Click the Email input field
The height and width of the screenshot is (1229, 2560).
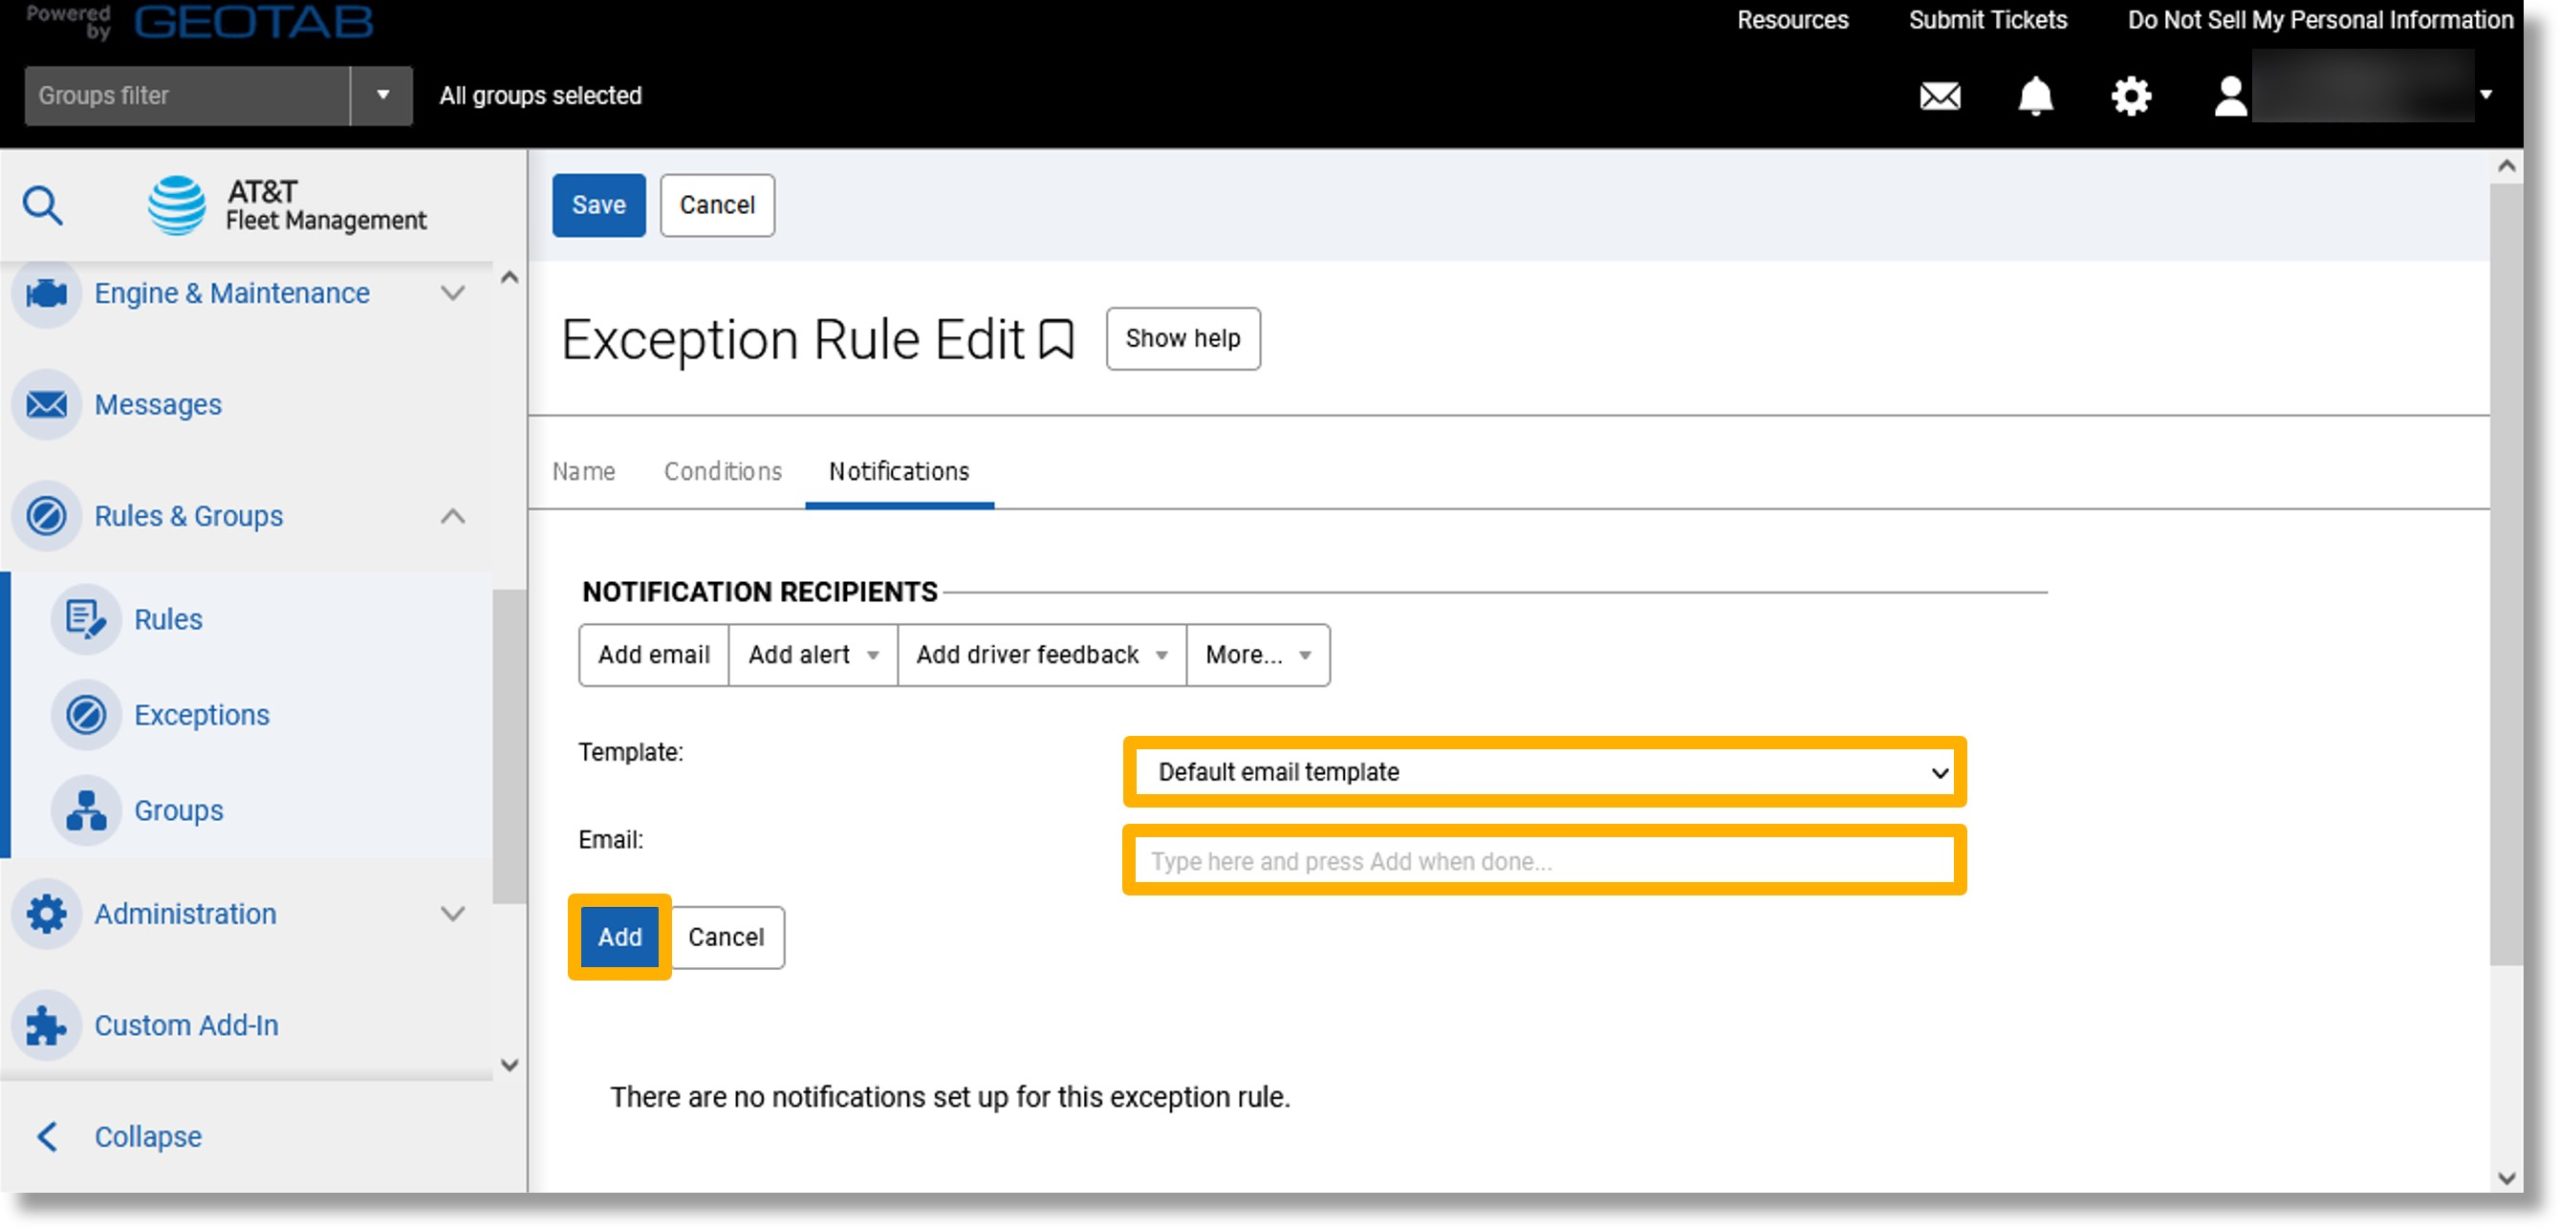pyautogui.click(x=1544, y=860)
